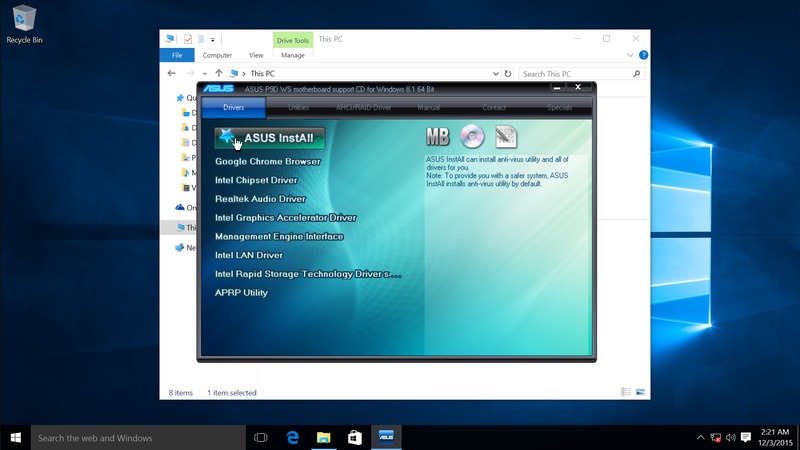Click the CD disc browse icon
The height and width of the screenshot is (450, 800).
(x=472, y=137)
